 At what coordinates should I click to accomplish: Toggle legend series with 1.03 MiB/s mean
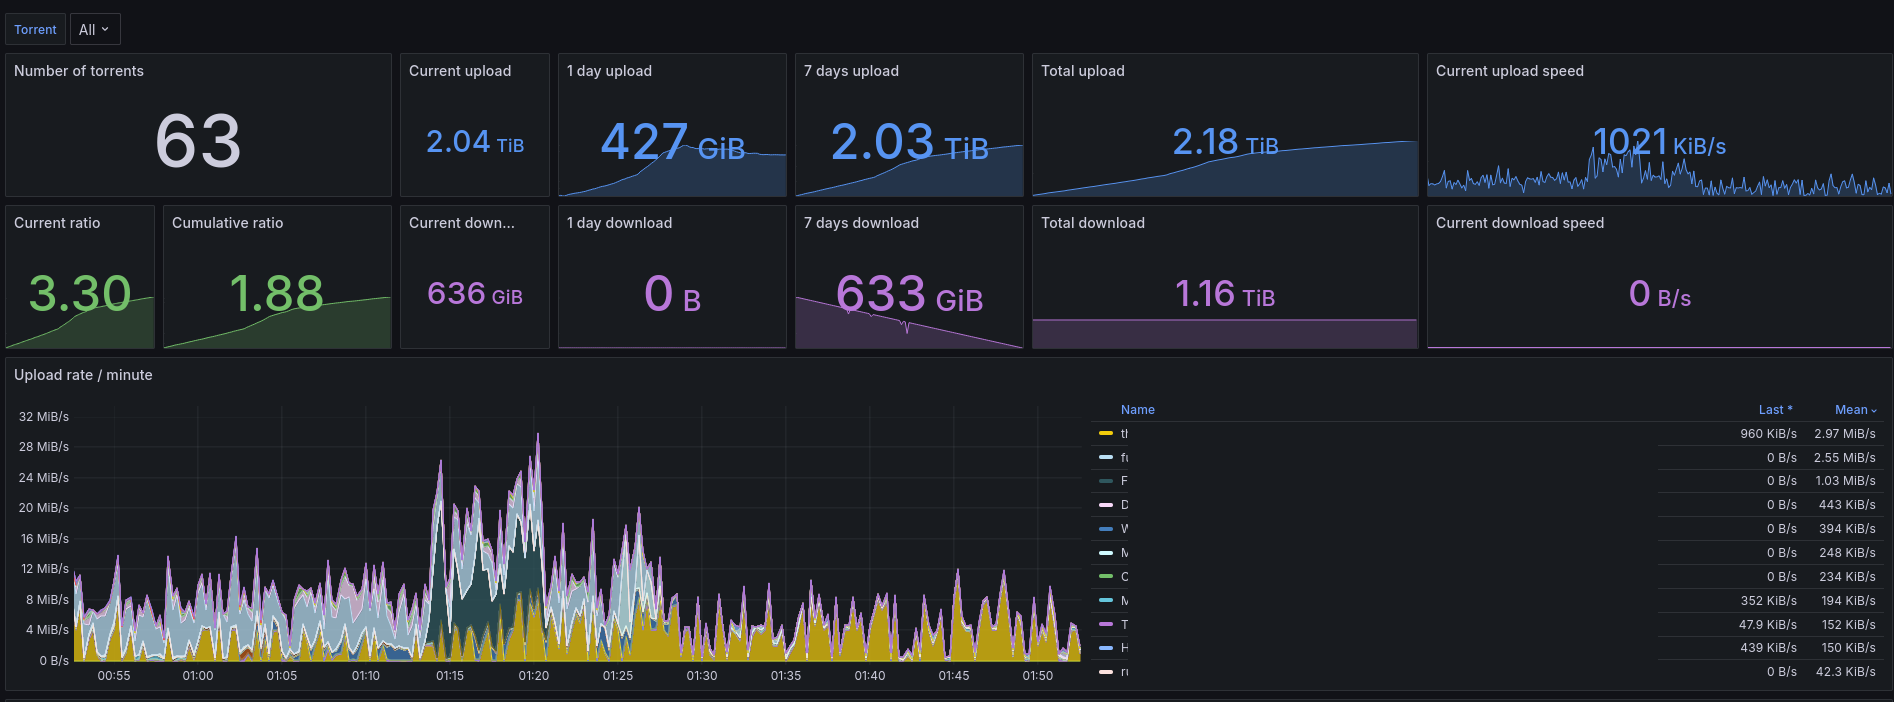point(1124,481)
